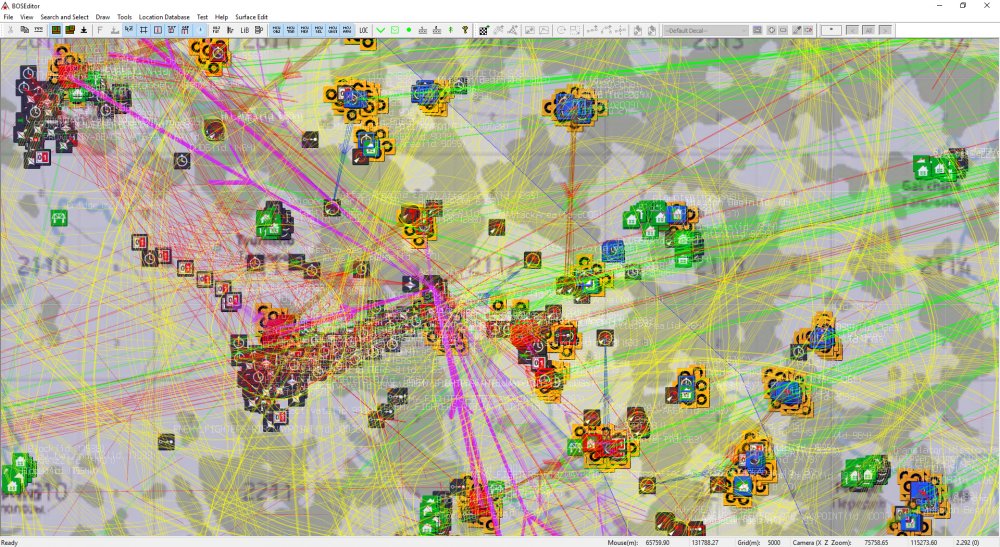
Task: Click the checkered flag toolbar icon
Action: [483, 30]
